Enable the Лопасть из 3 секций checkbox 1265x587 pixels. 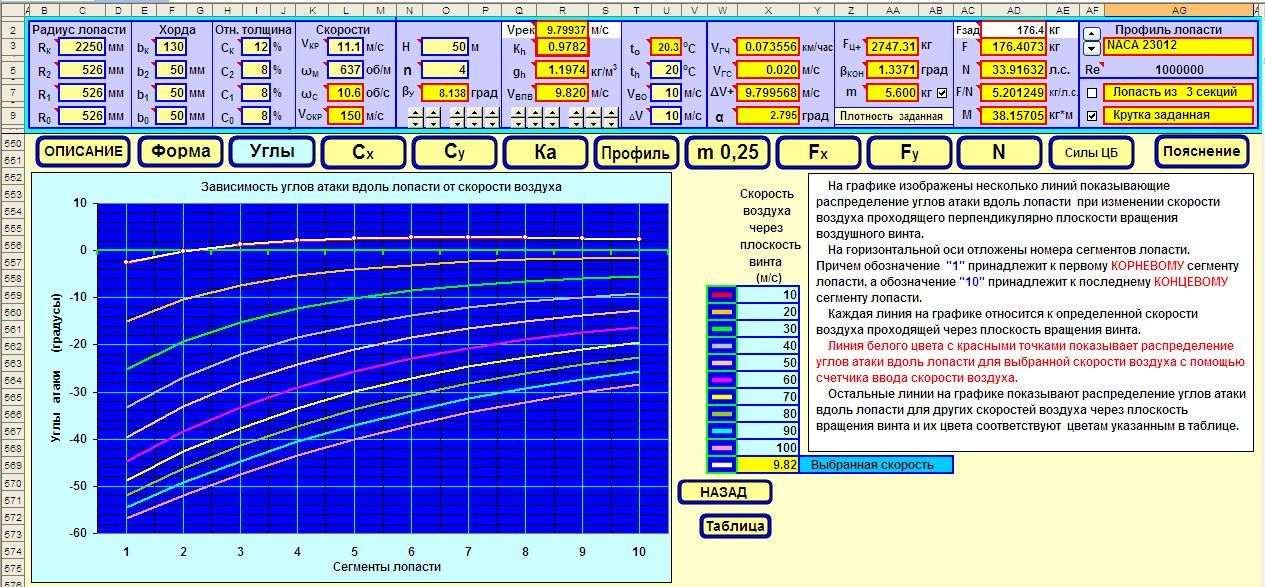[x=1091, y=93]
